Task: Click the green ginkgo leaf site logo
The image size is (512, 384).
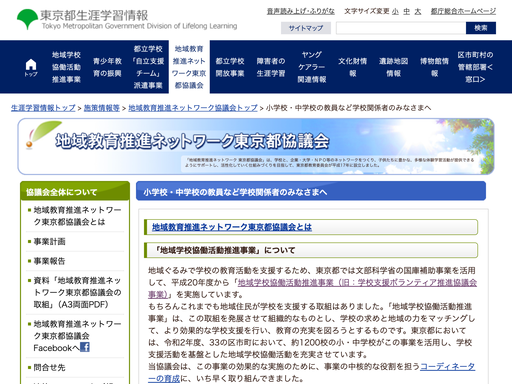Action: [x=27, y=19]
